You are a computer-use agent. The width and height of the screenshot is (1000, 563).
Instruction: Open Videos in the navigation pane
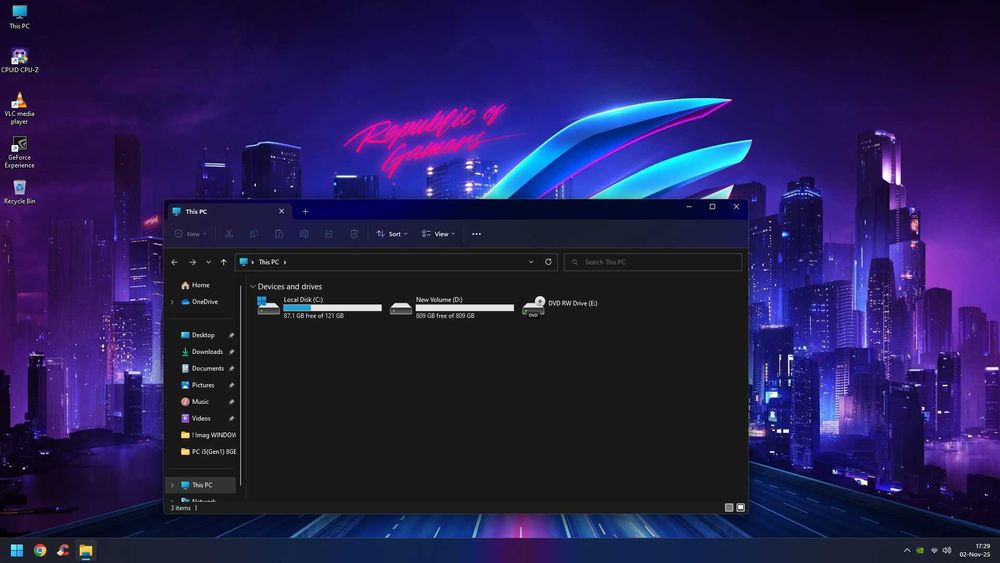195,418
